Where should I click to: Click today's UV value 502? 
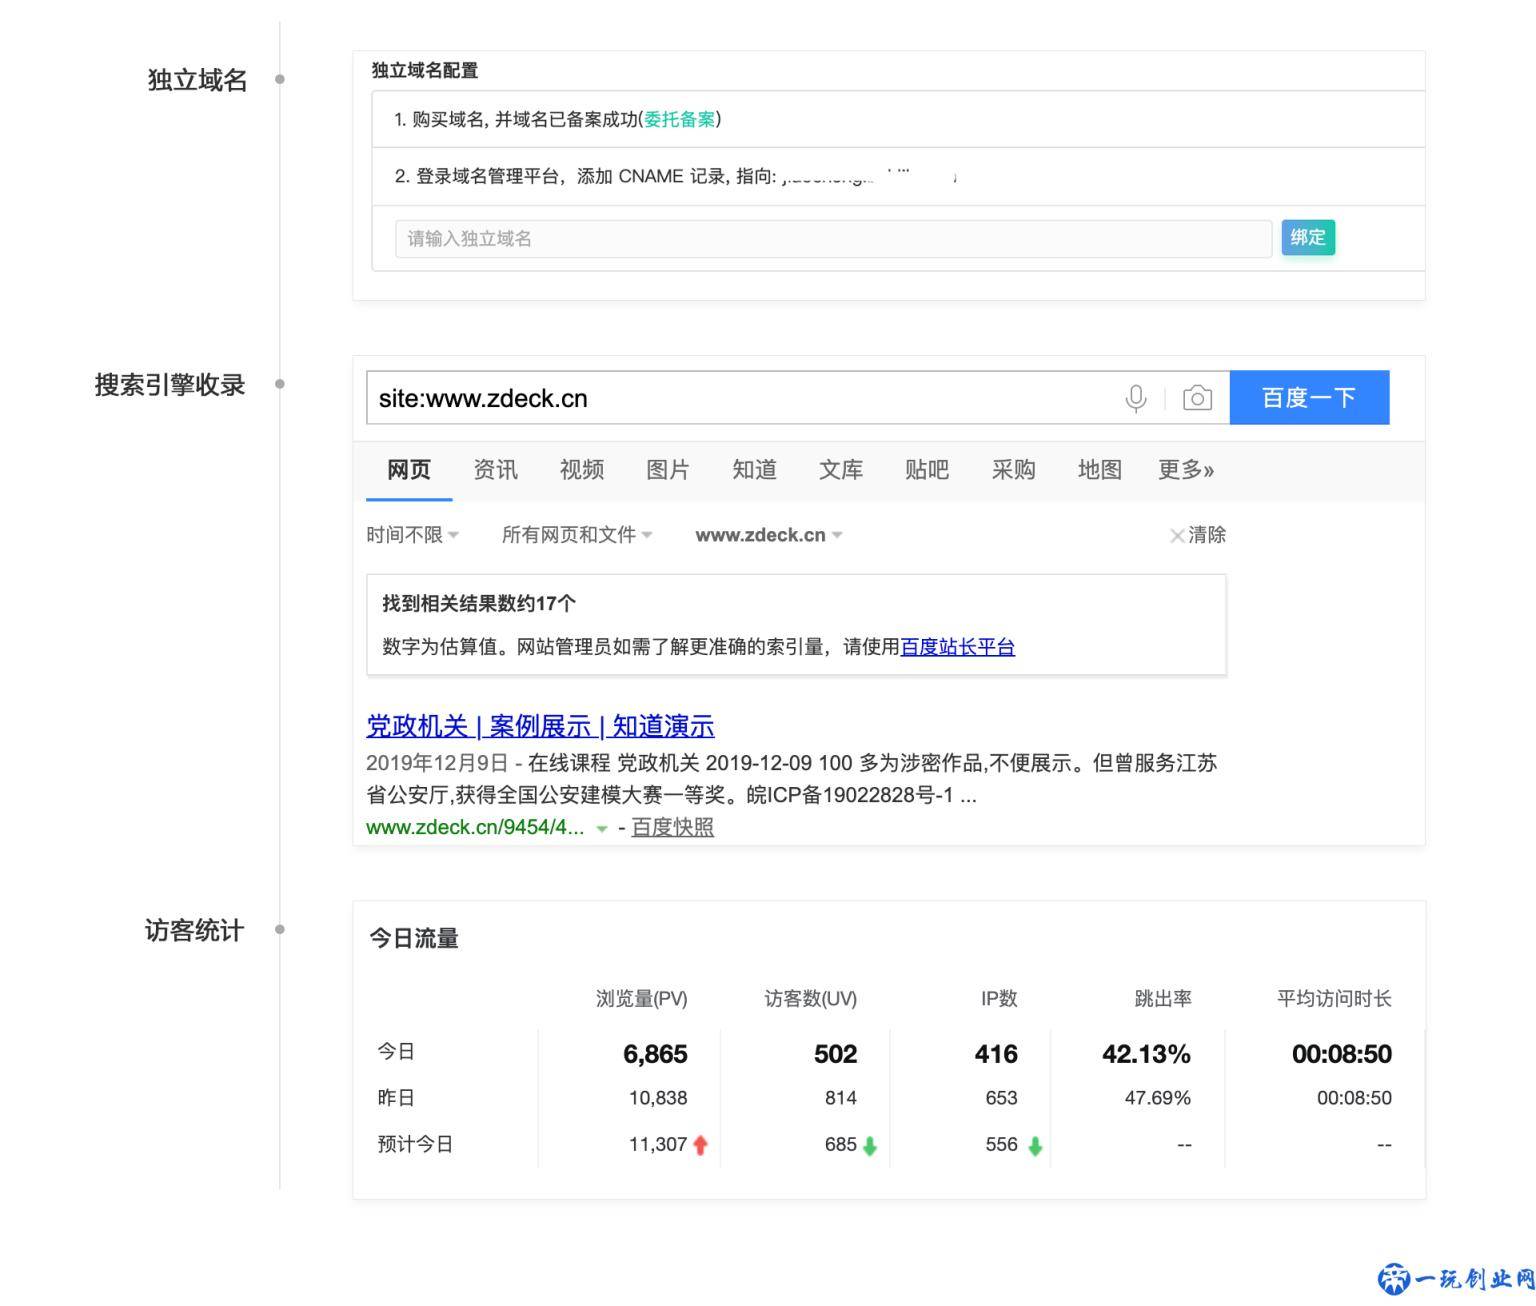pyautogui.click(x=835, y=1054)
